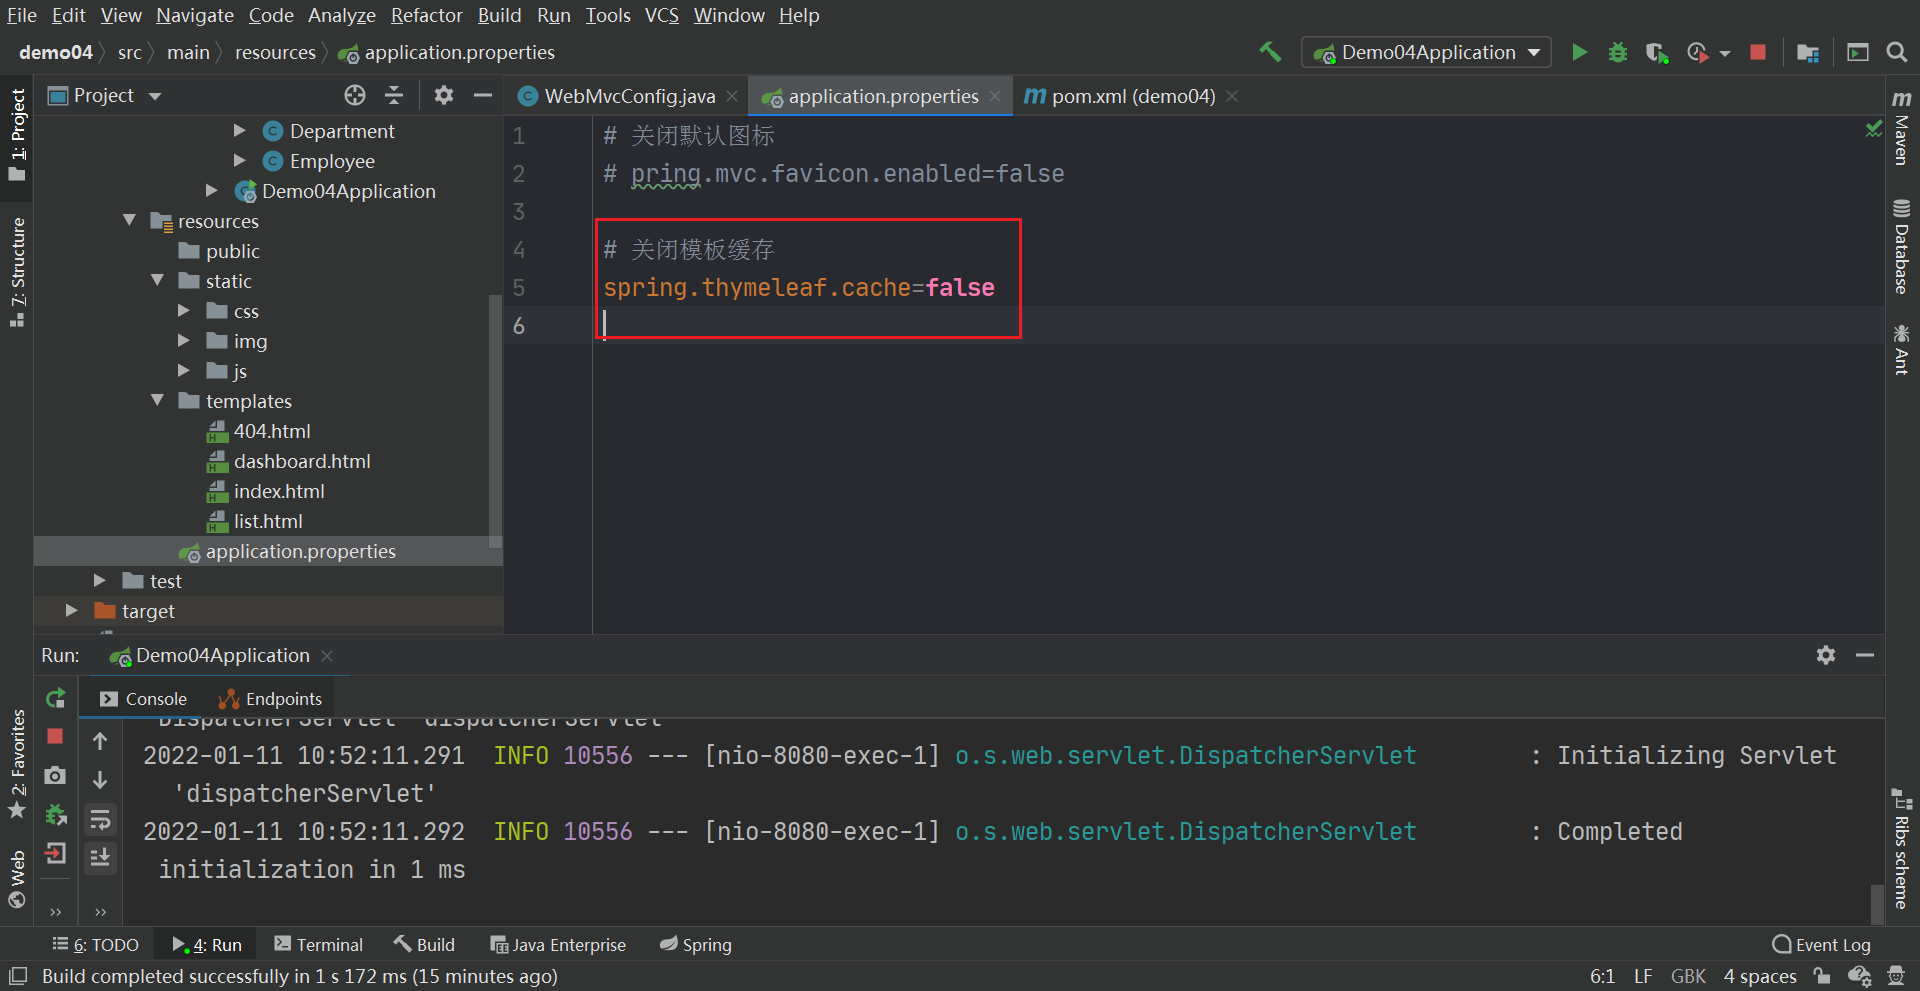Stop the running application from the top toolbar
This screenshot has height=991, width=1920.
click(1758, 52)
